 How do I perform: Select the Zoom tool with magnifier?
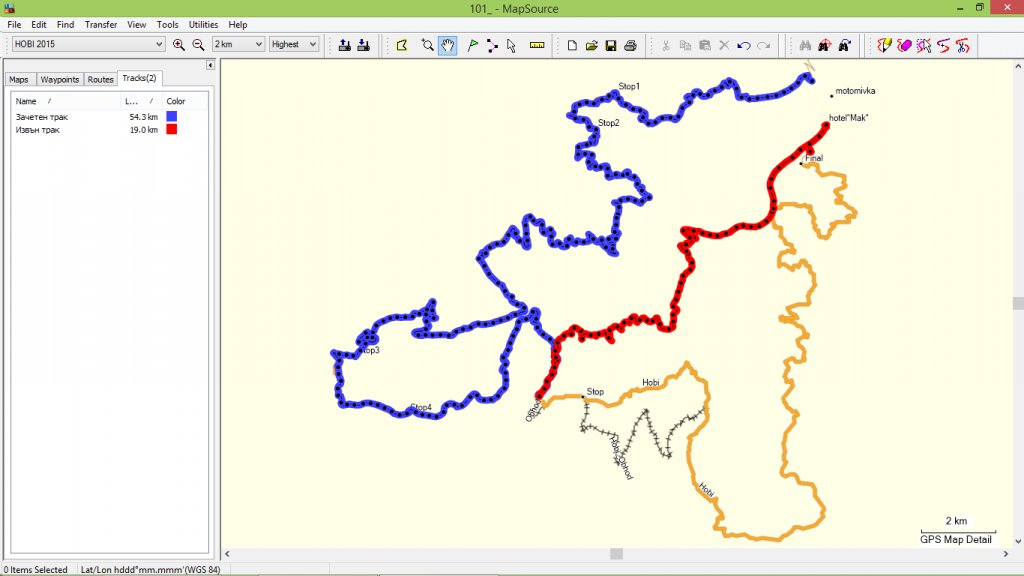click(x=427, y=45)
